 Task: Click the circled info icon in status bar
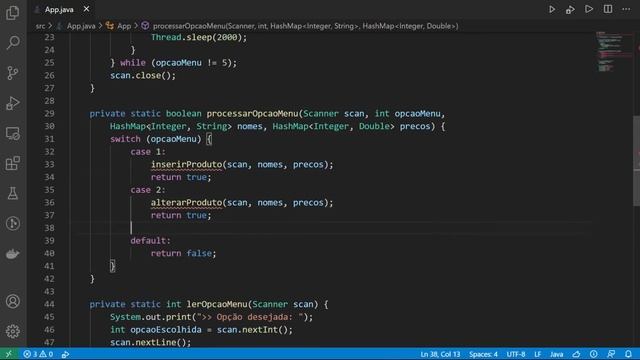(x=593, y=354)
